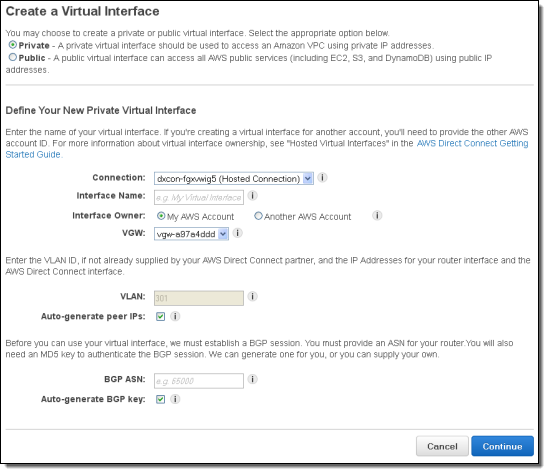Click the info icon beside the VGW dropdown
The height and width of the screenshot is (475, 550).
pos(237,233)
